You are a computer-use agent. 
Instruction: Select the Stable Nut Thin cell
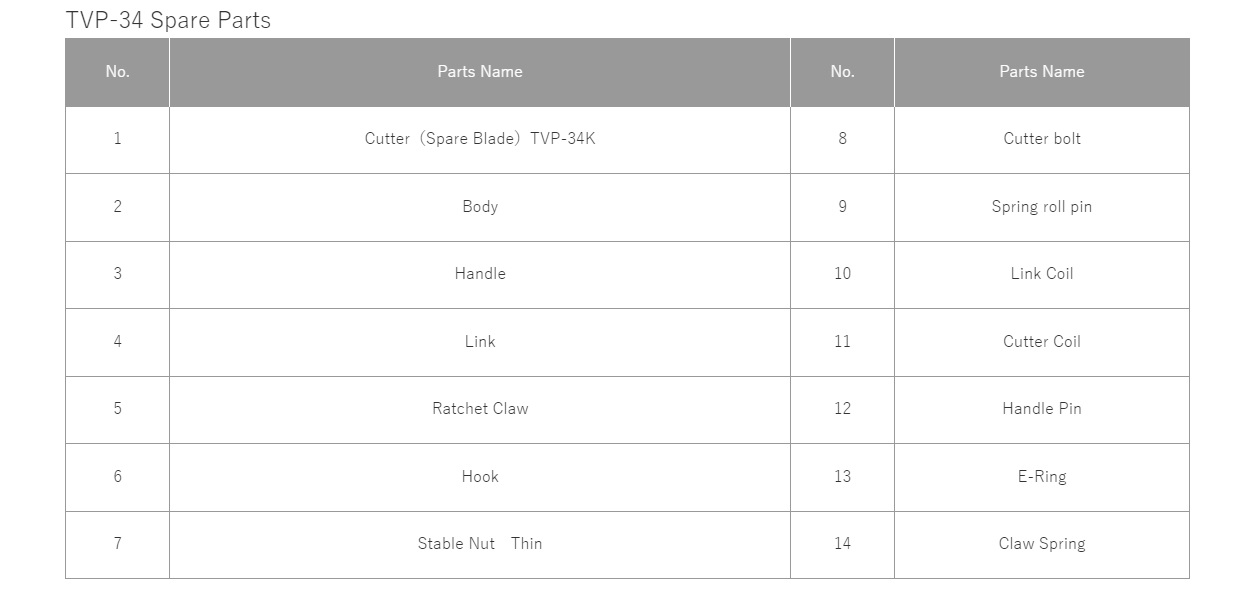(480, 544)
